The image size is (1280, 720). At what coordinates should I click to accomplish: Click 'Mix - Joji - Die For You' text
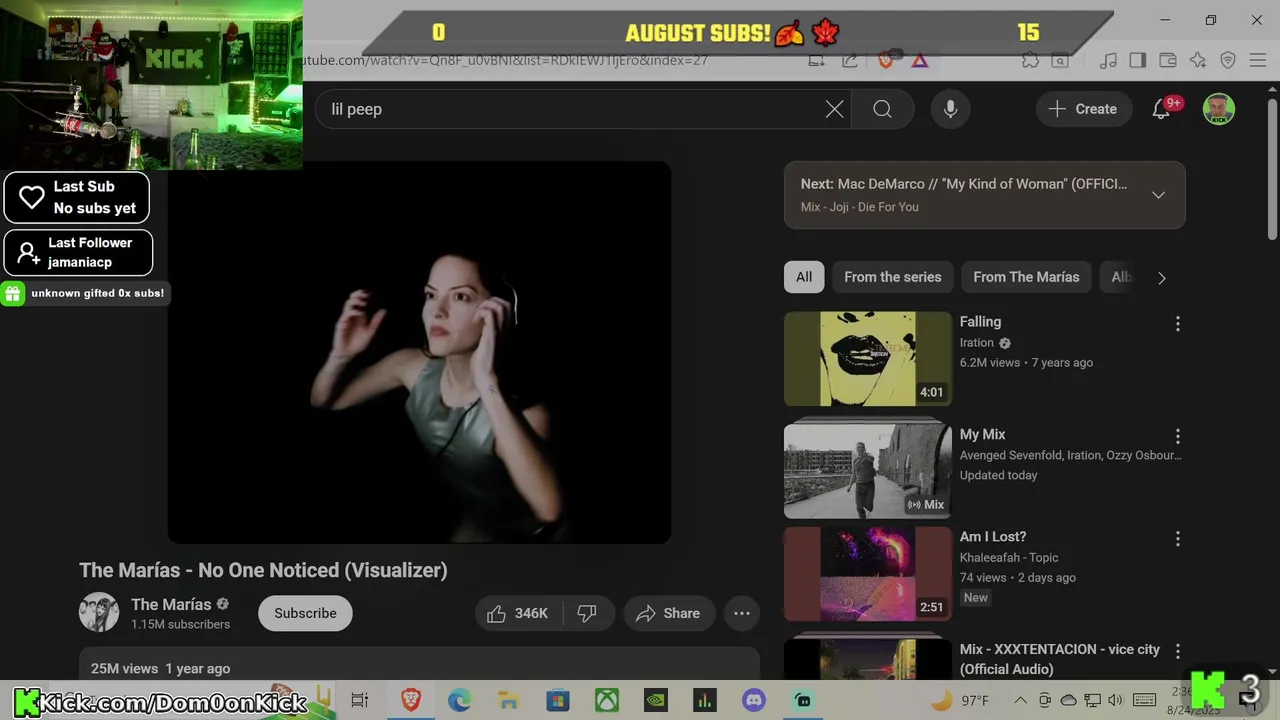[860, 207]
